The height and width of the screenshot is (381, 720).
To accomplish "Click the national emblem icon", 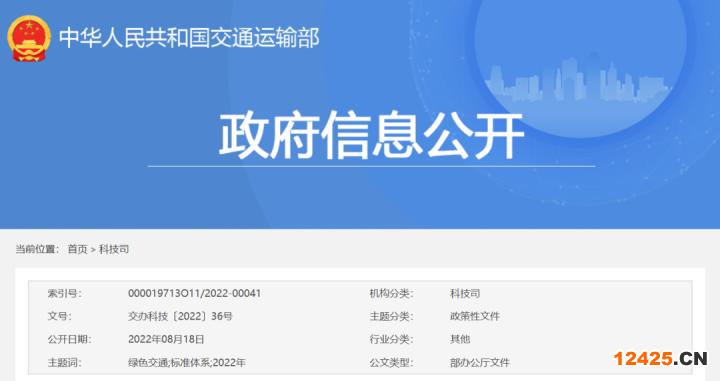I will (x=29, y=39).
